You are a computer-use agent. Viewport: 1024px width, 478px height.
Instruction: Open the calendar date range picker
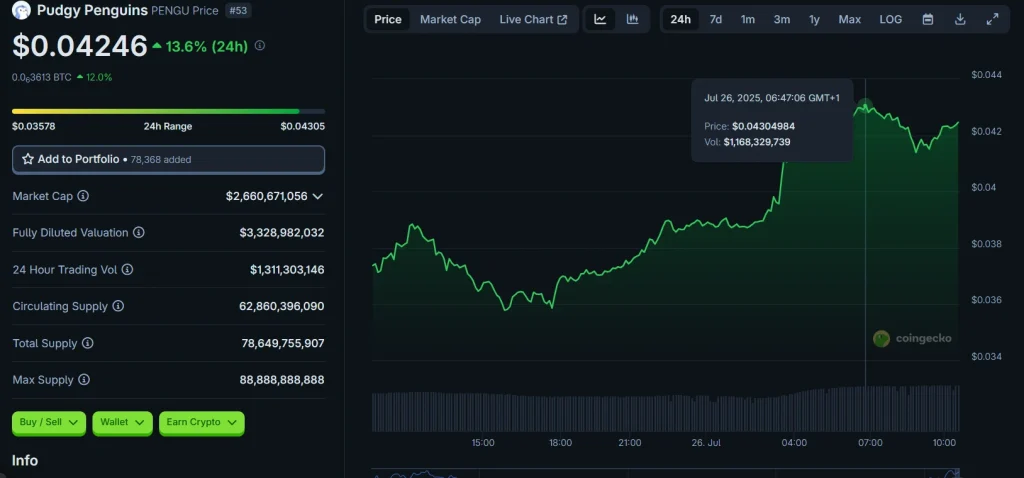pyautogui.click(x=927, y=20)
